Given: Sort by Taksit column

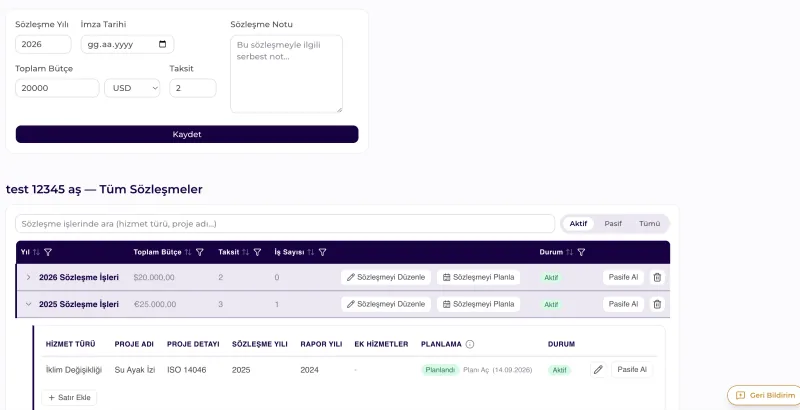Looking at the screenshot, I should [x=245, y=252].
